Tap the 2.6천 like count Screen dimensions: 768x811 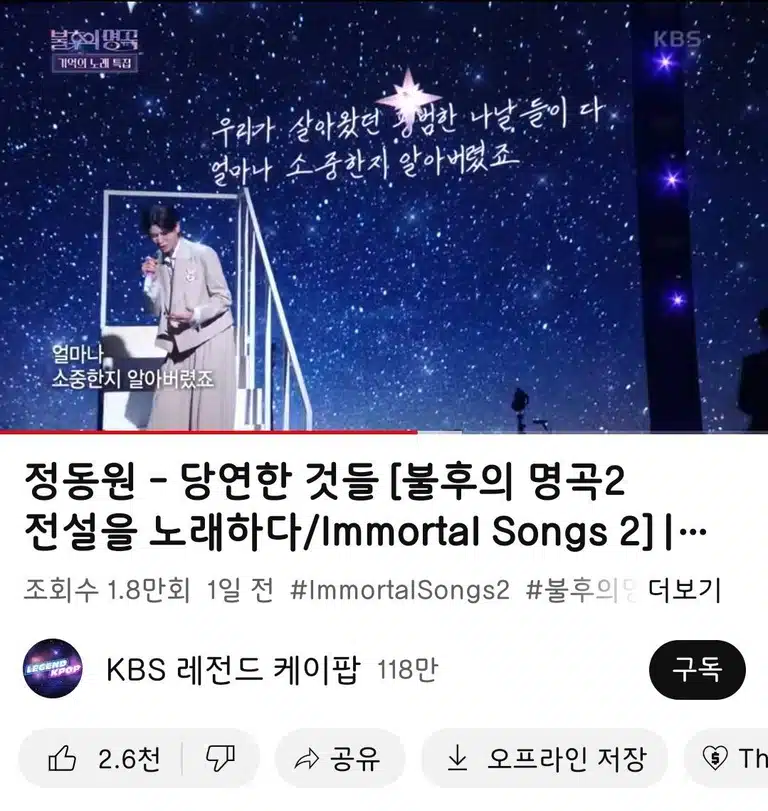click(x=129, y=759)
